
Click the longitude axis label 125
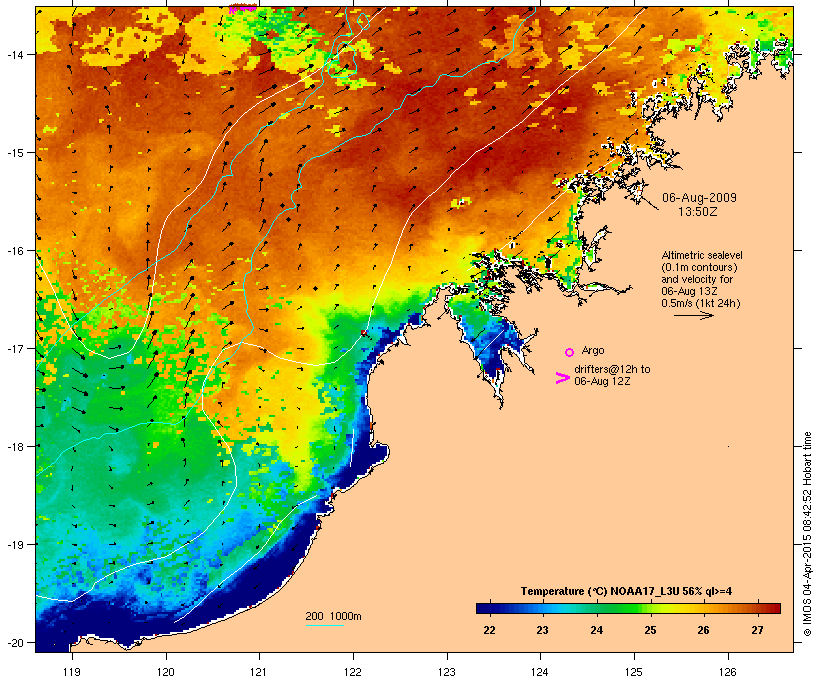pos(634,672)
